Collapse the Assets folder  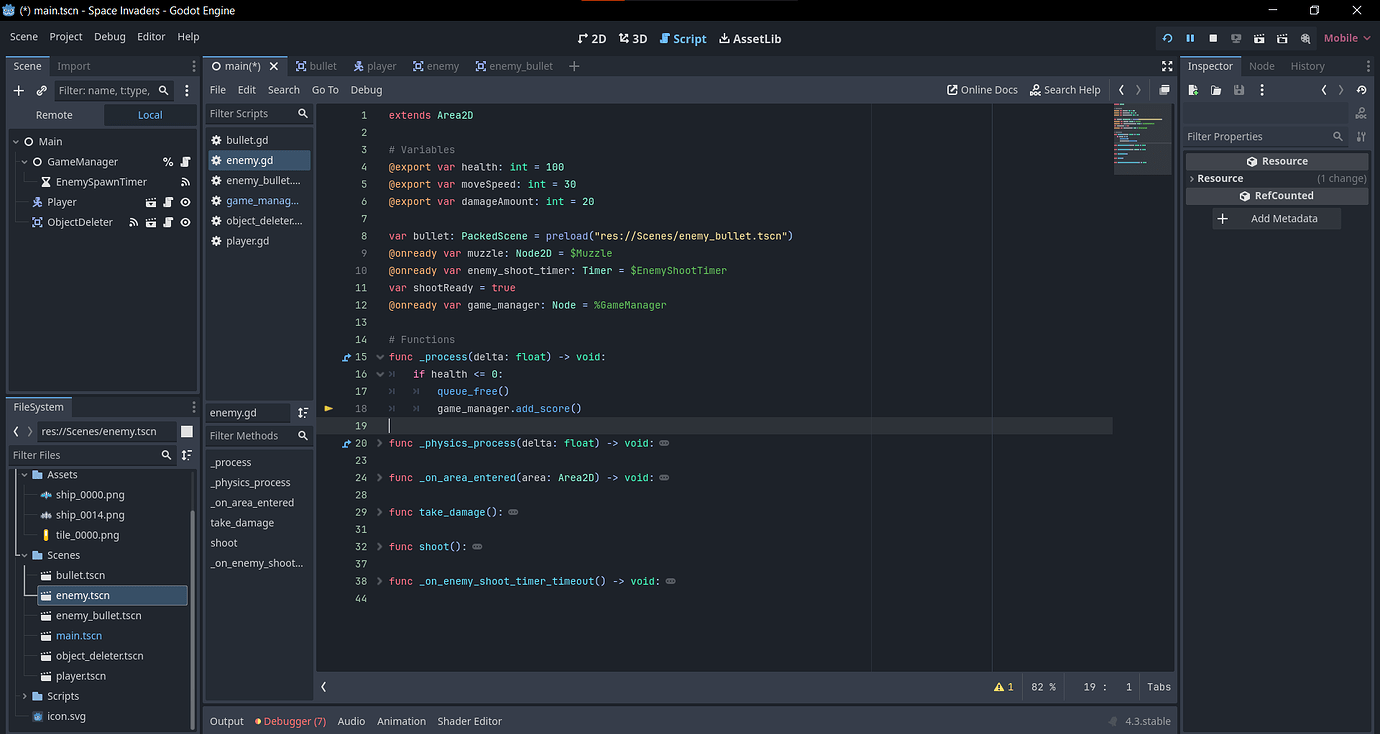(x=25, y=475)
